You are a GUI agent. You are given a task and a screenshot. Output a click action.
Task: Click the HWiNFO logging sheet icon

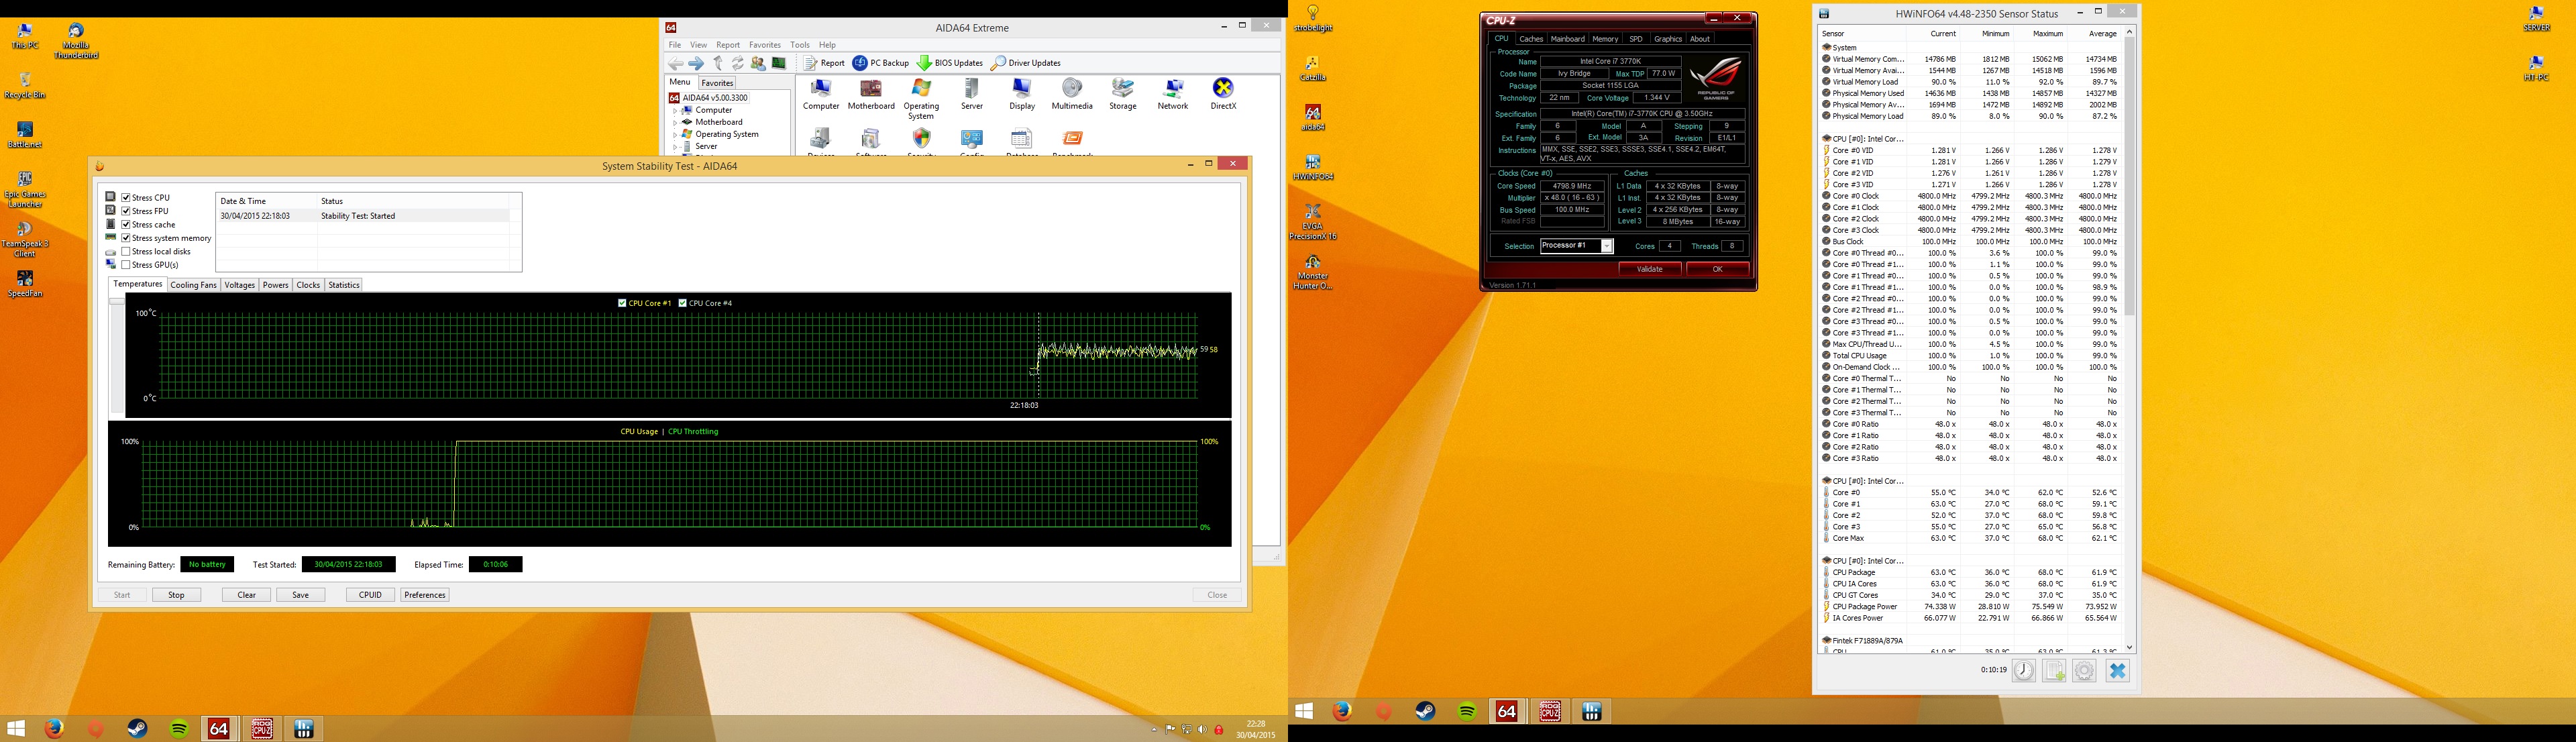2054,671
